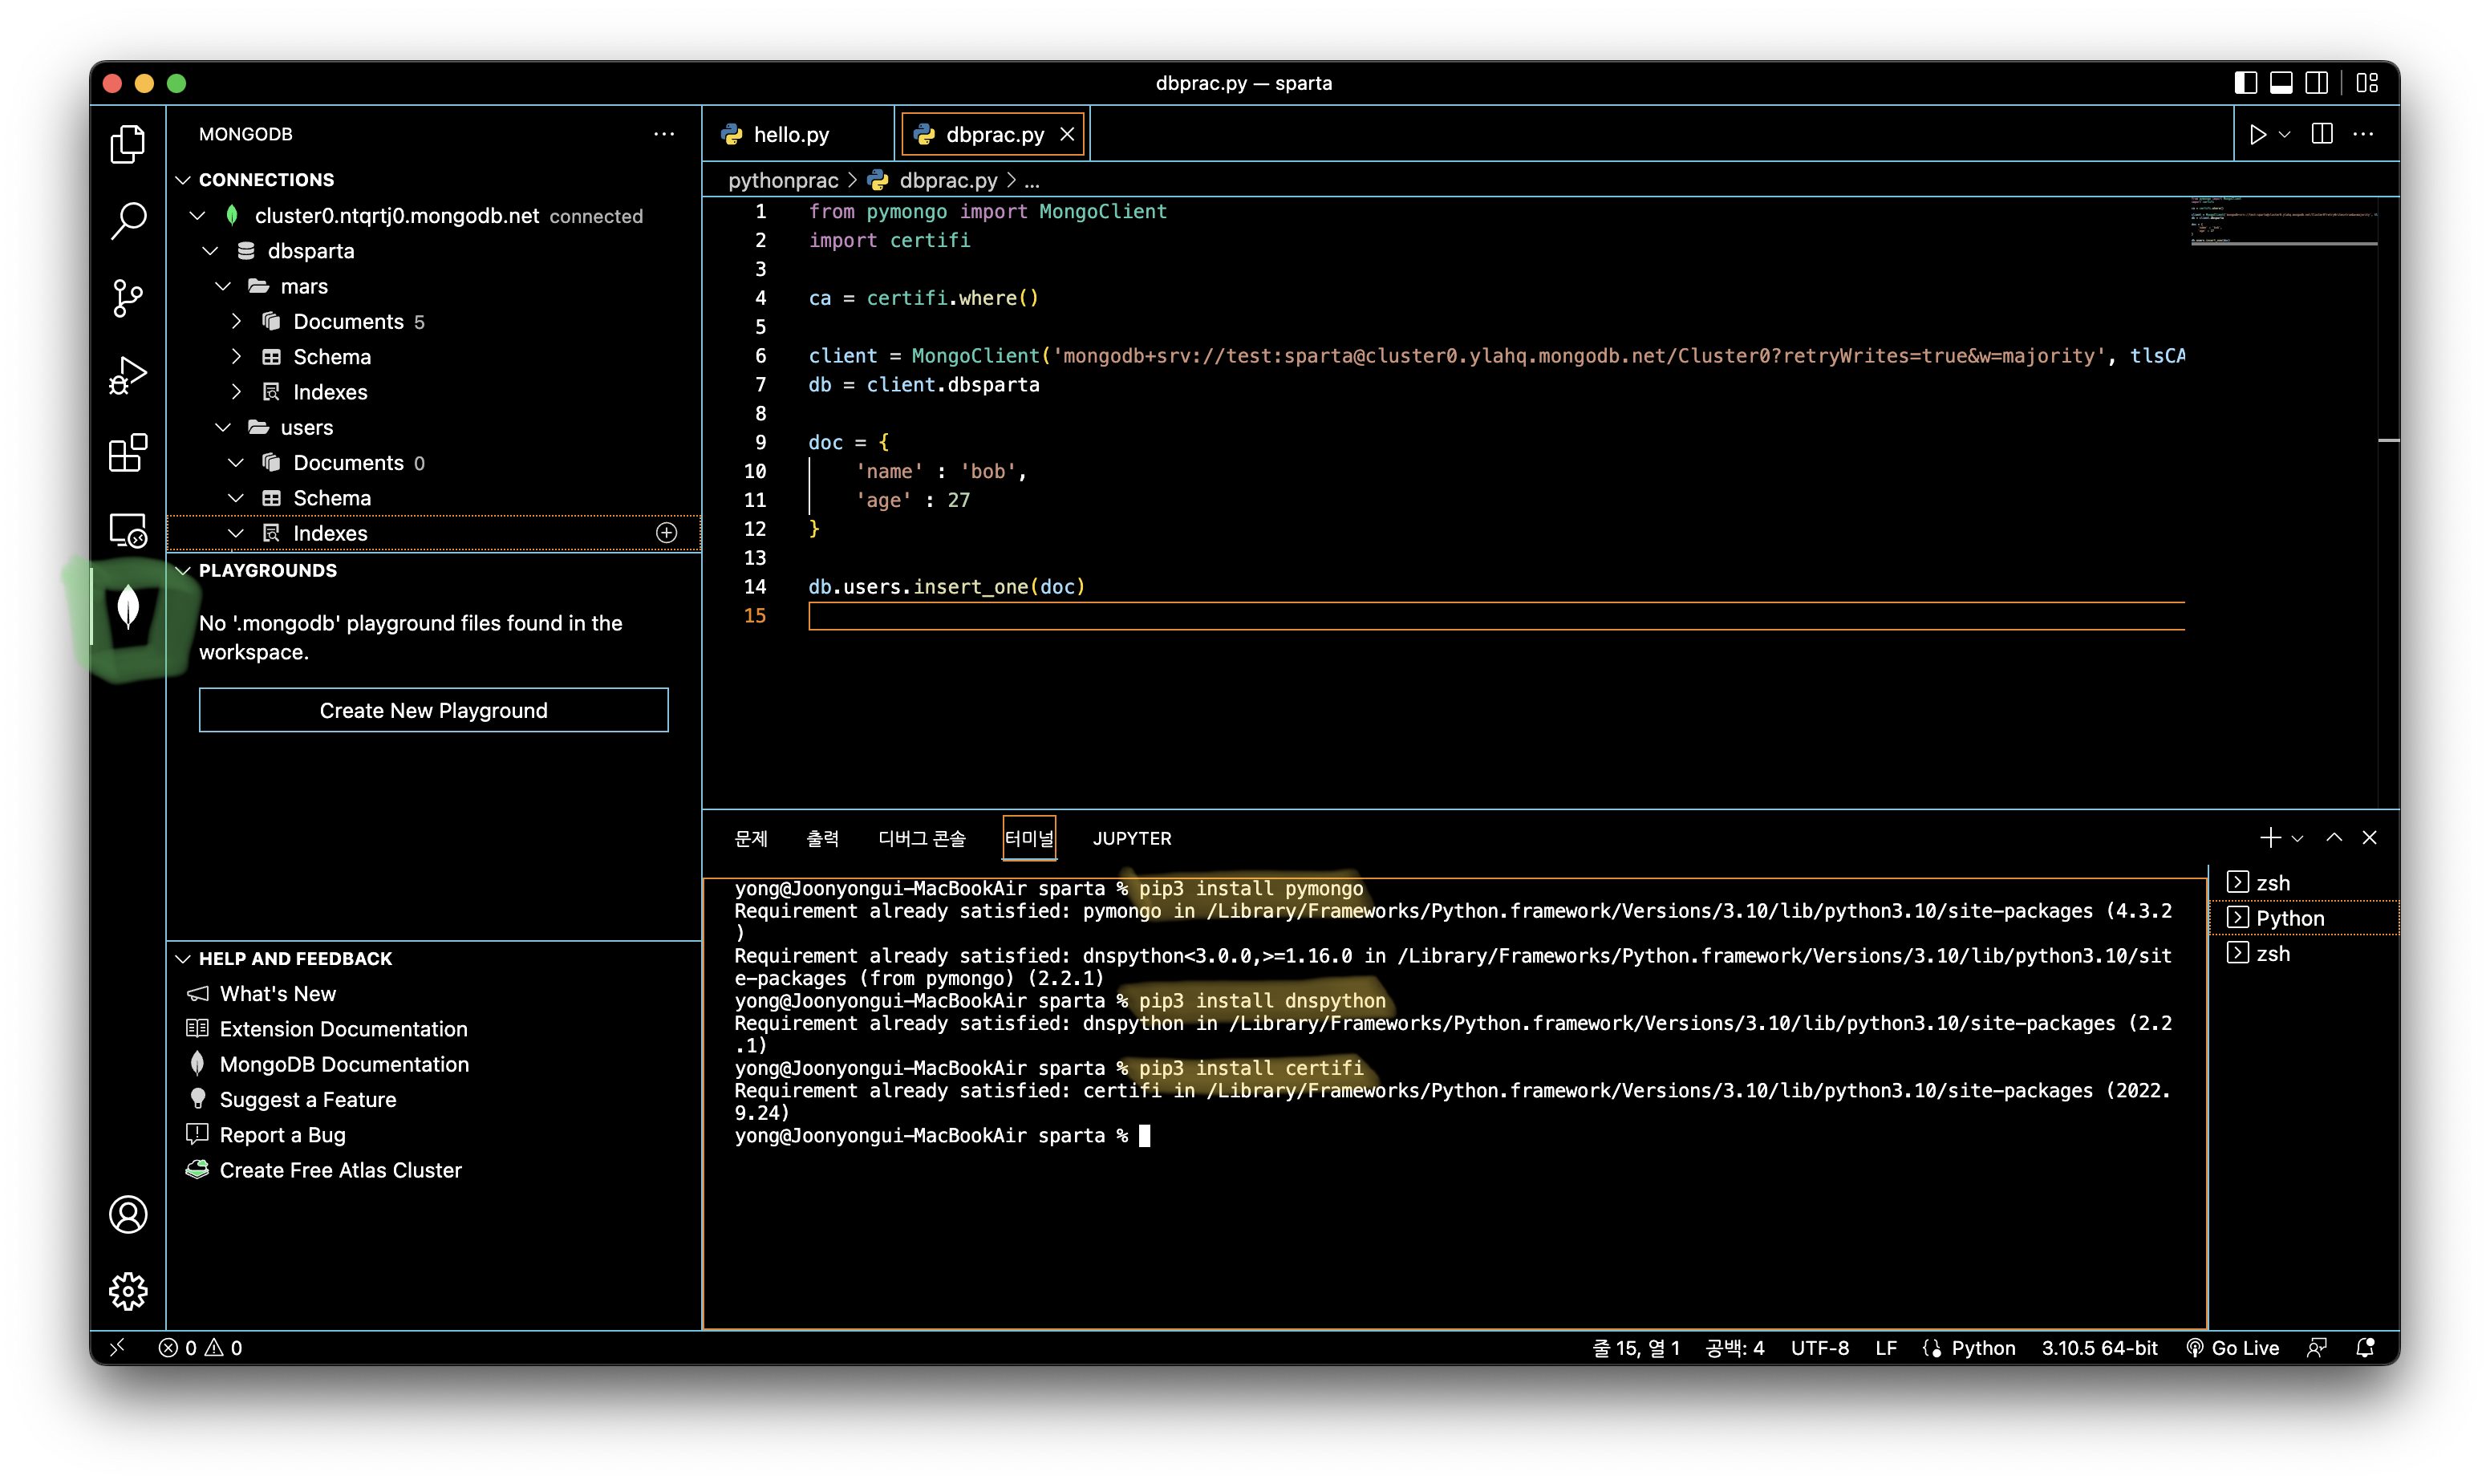Collapse the dbsparta database node
The height and width of the screenshot is (1484, 2490).
(x=210, y=251)
